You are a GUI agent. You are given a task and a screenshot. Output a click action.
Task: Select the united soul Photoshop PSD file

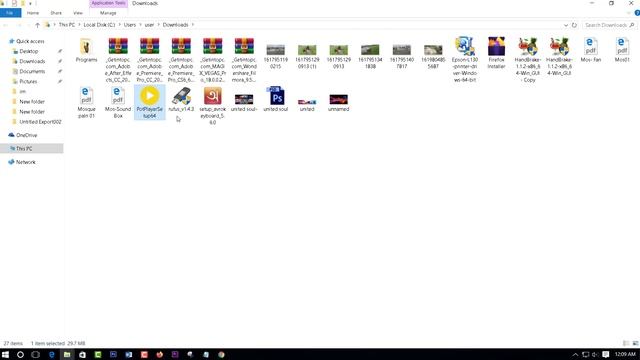tap(276, 99)
